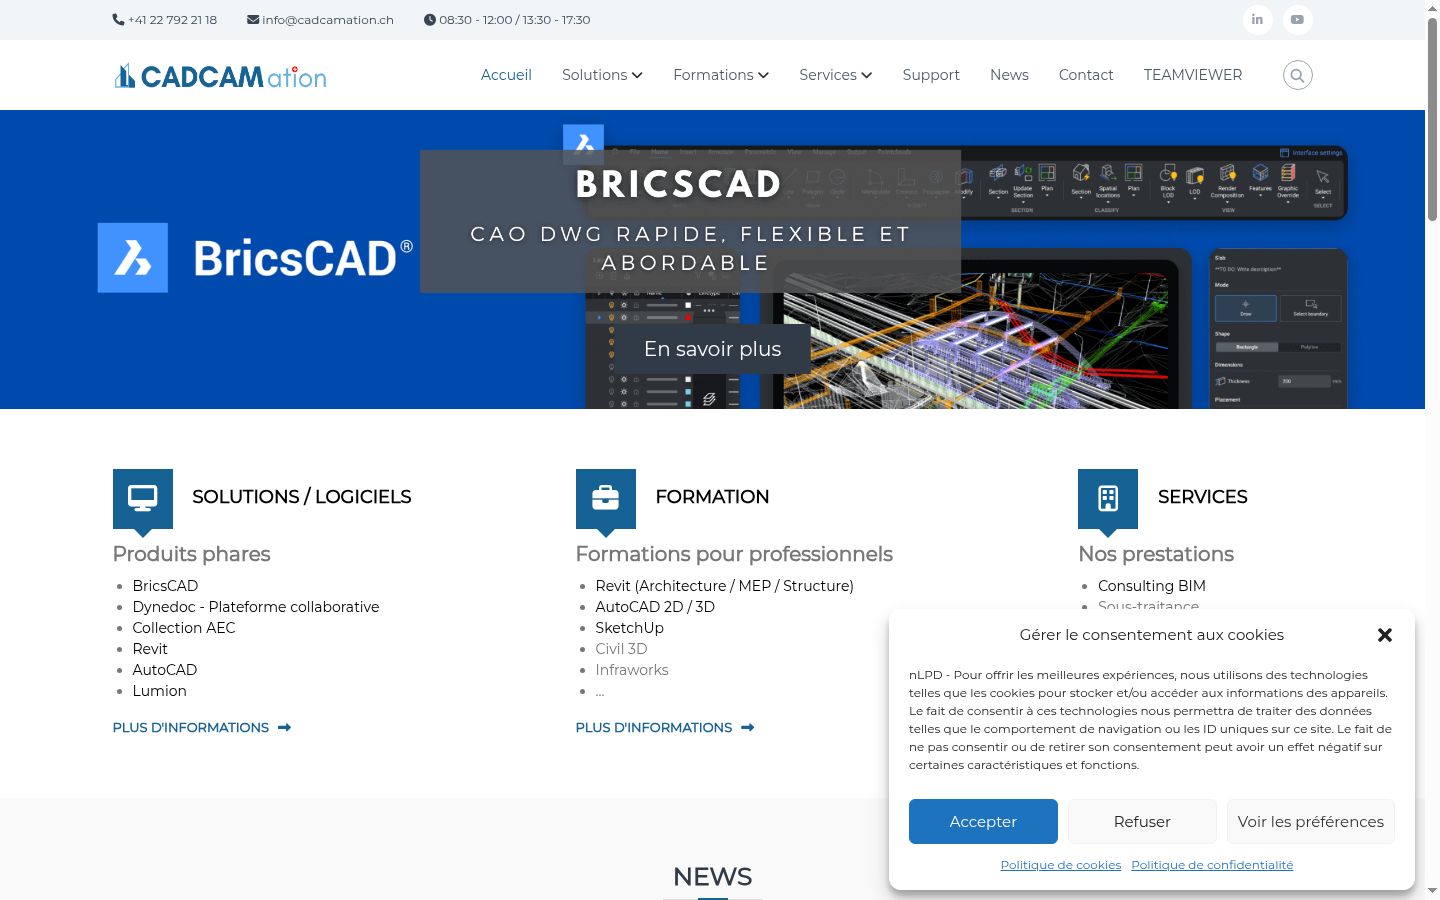Click Revit (Architecture / MEP / Structure) item
Viewport: 1440px width, 900px height.
(724, 586)
